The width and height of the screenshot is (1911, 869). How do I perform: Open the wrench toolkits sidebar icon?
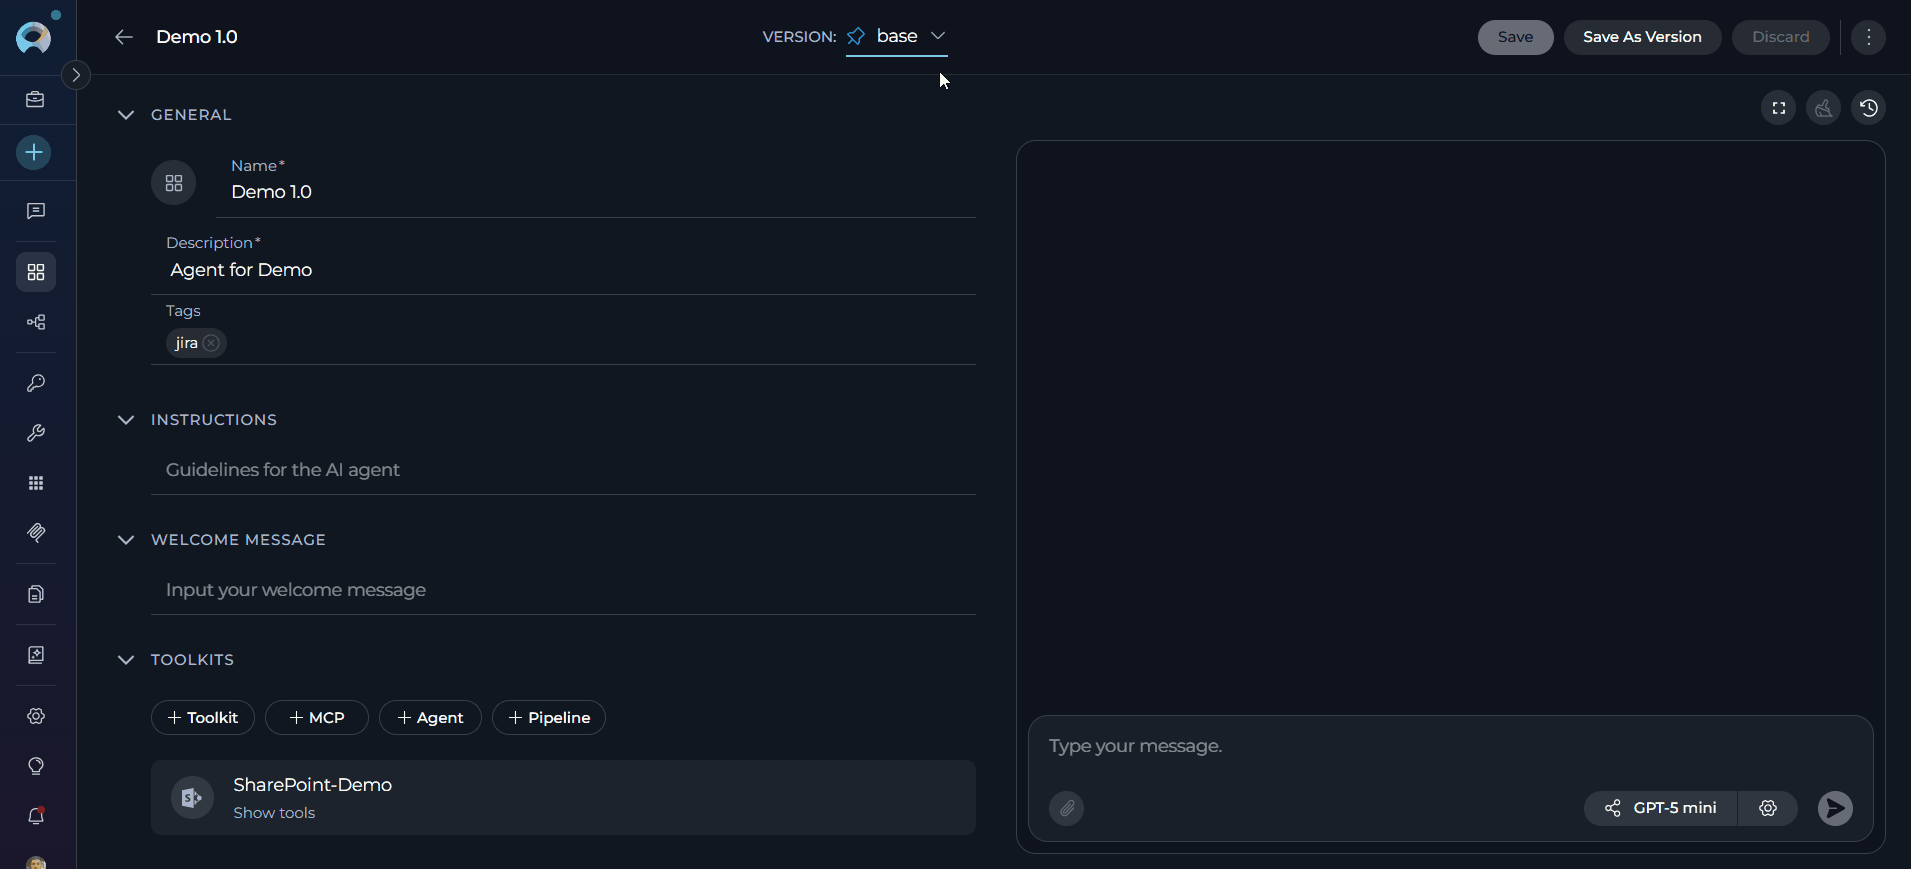[x=36, y=433]
